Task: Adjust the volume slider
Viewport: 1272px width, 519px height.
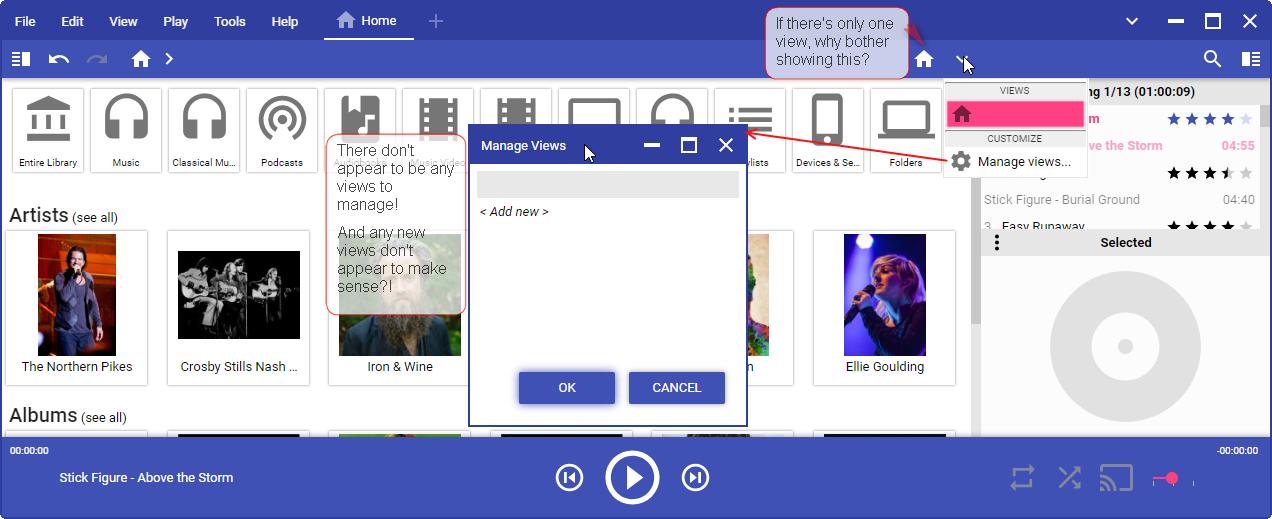Action: (1171, 479)
